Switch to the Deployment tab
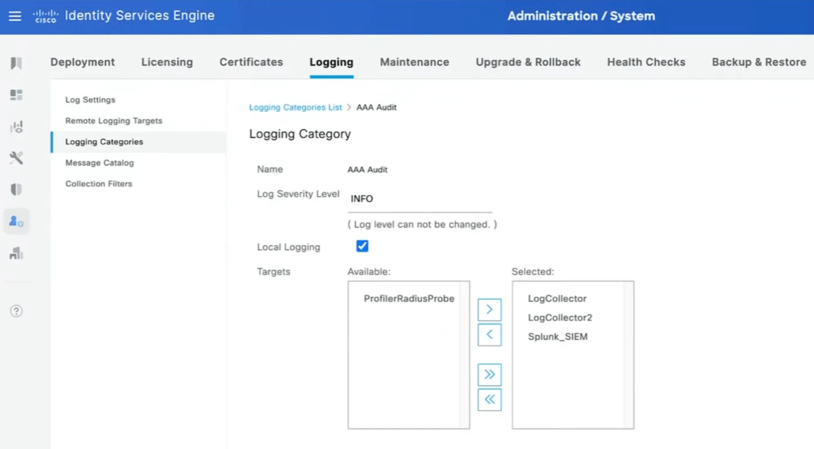 (x=83, y=62)
